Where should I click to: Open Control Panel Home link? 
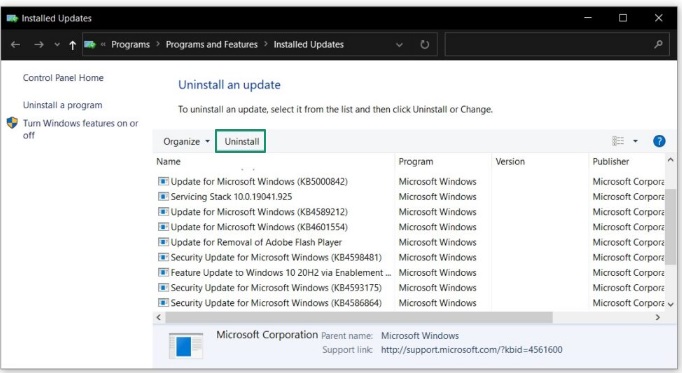(63, 78)
